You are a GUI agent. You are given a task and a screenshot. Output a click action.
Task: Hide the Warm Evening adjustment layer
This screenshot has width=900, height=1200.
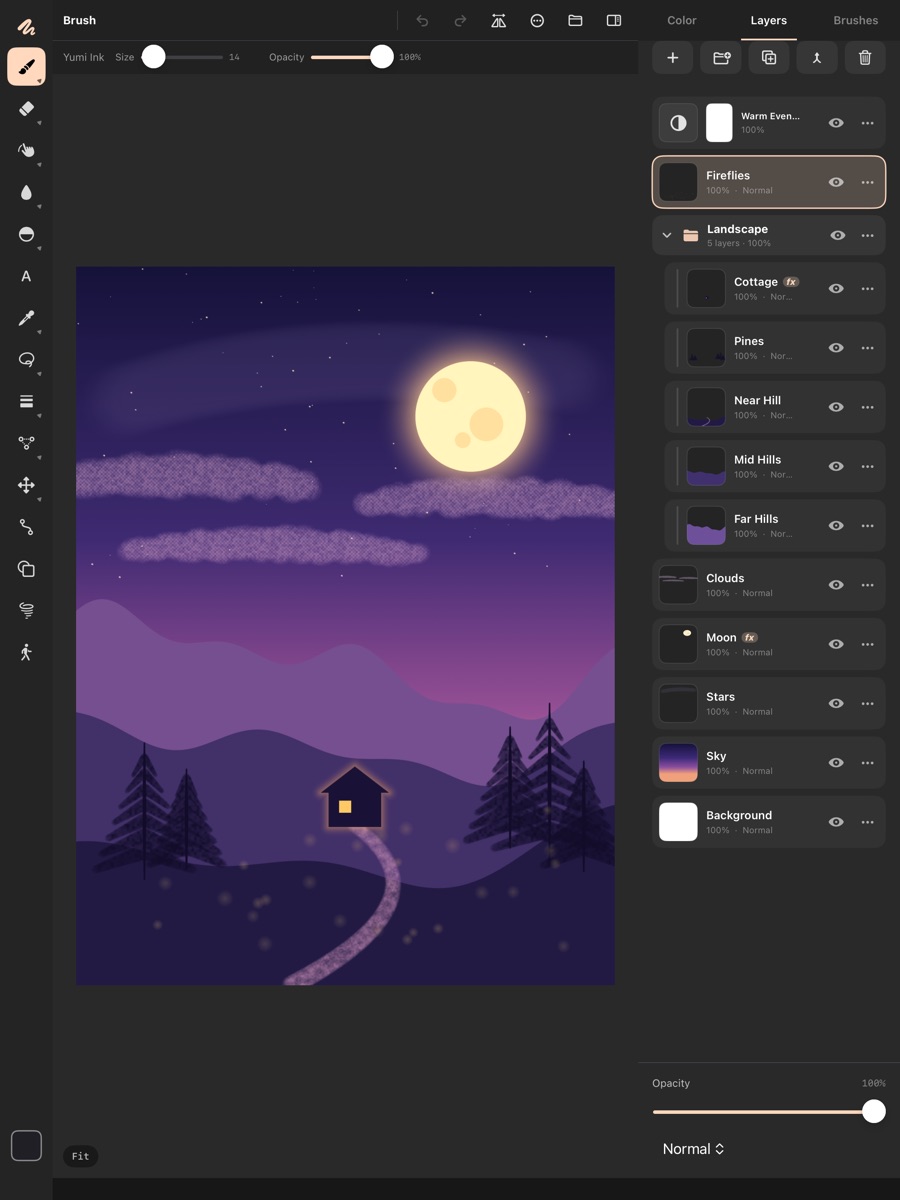(x=837, y=123)
